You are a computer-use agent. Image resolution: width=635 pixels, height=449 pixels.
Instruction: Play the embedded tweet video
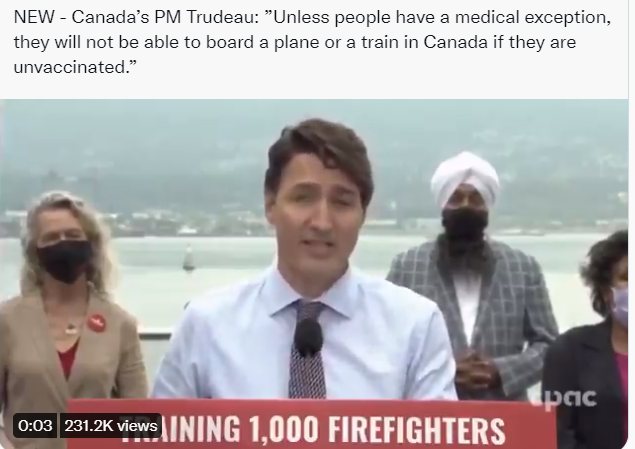coord(314,274)
